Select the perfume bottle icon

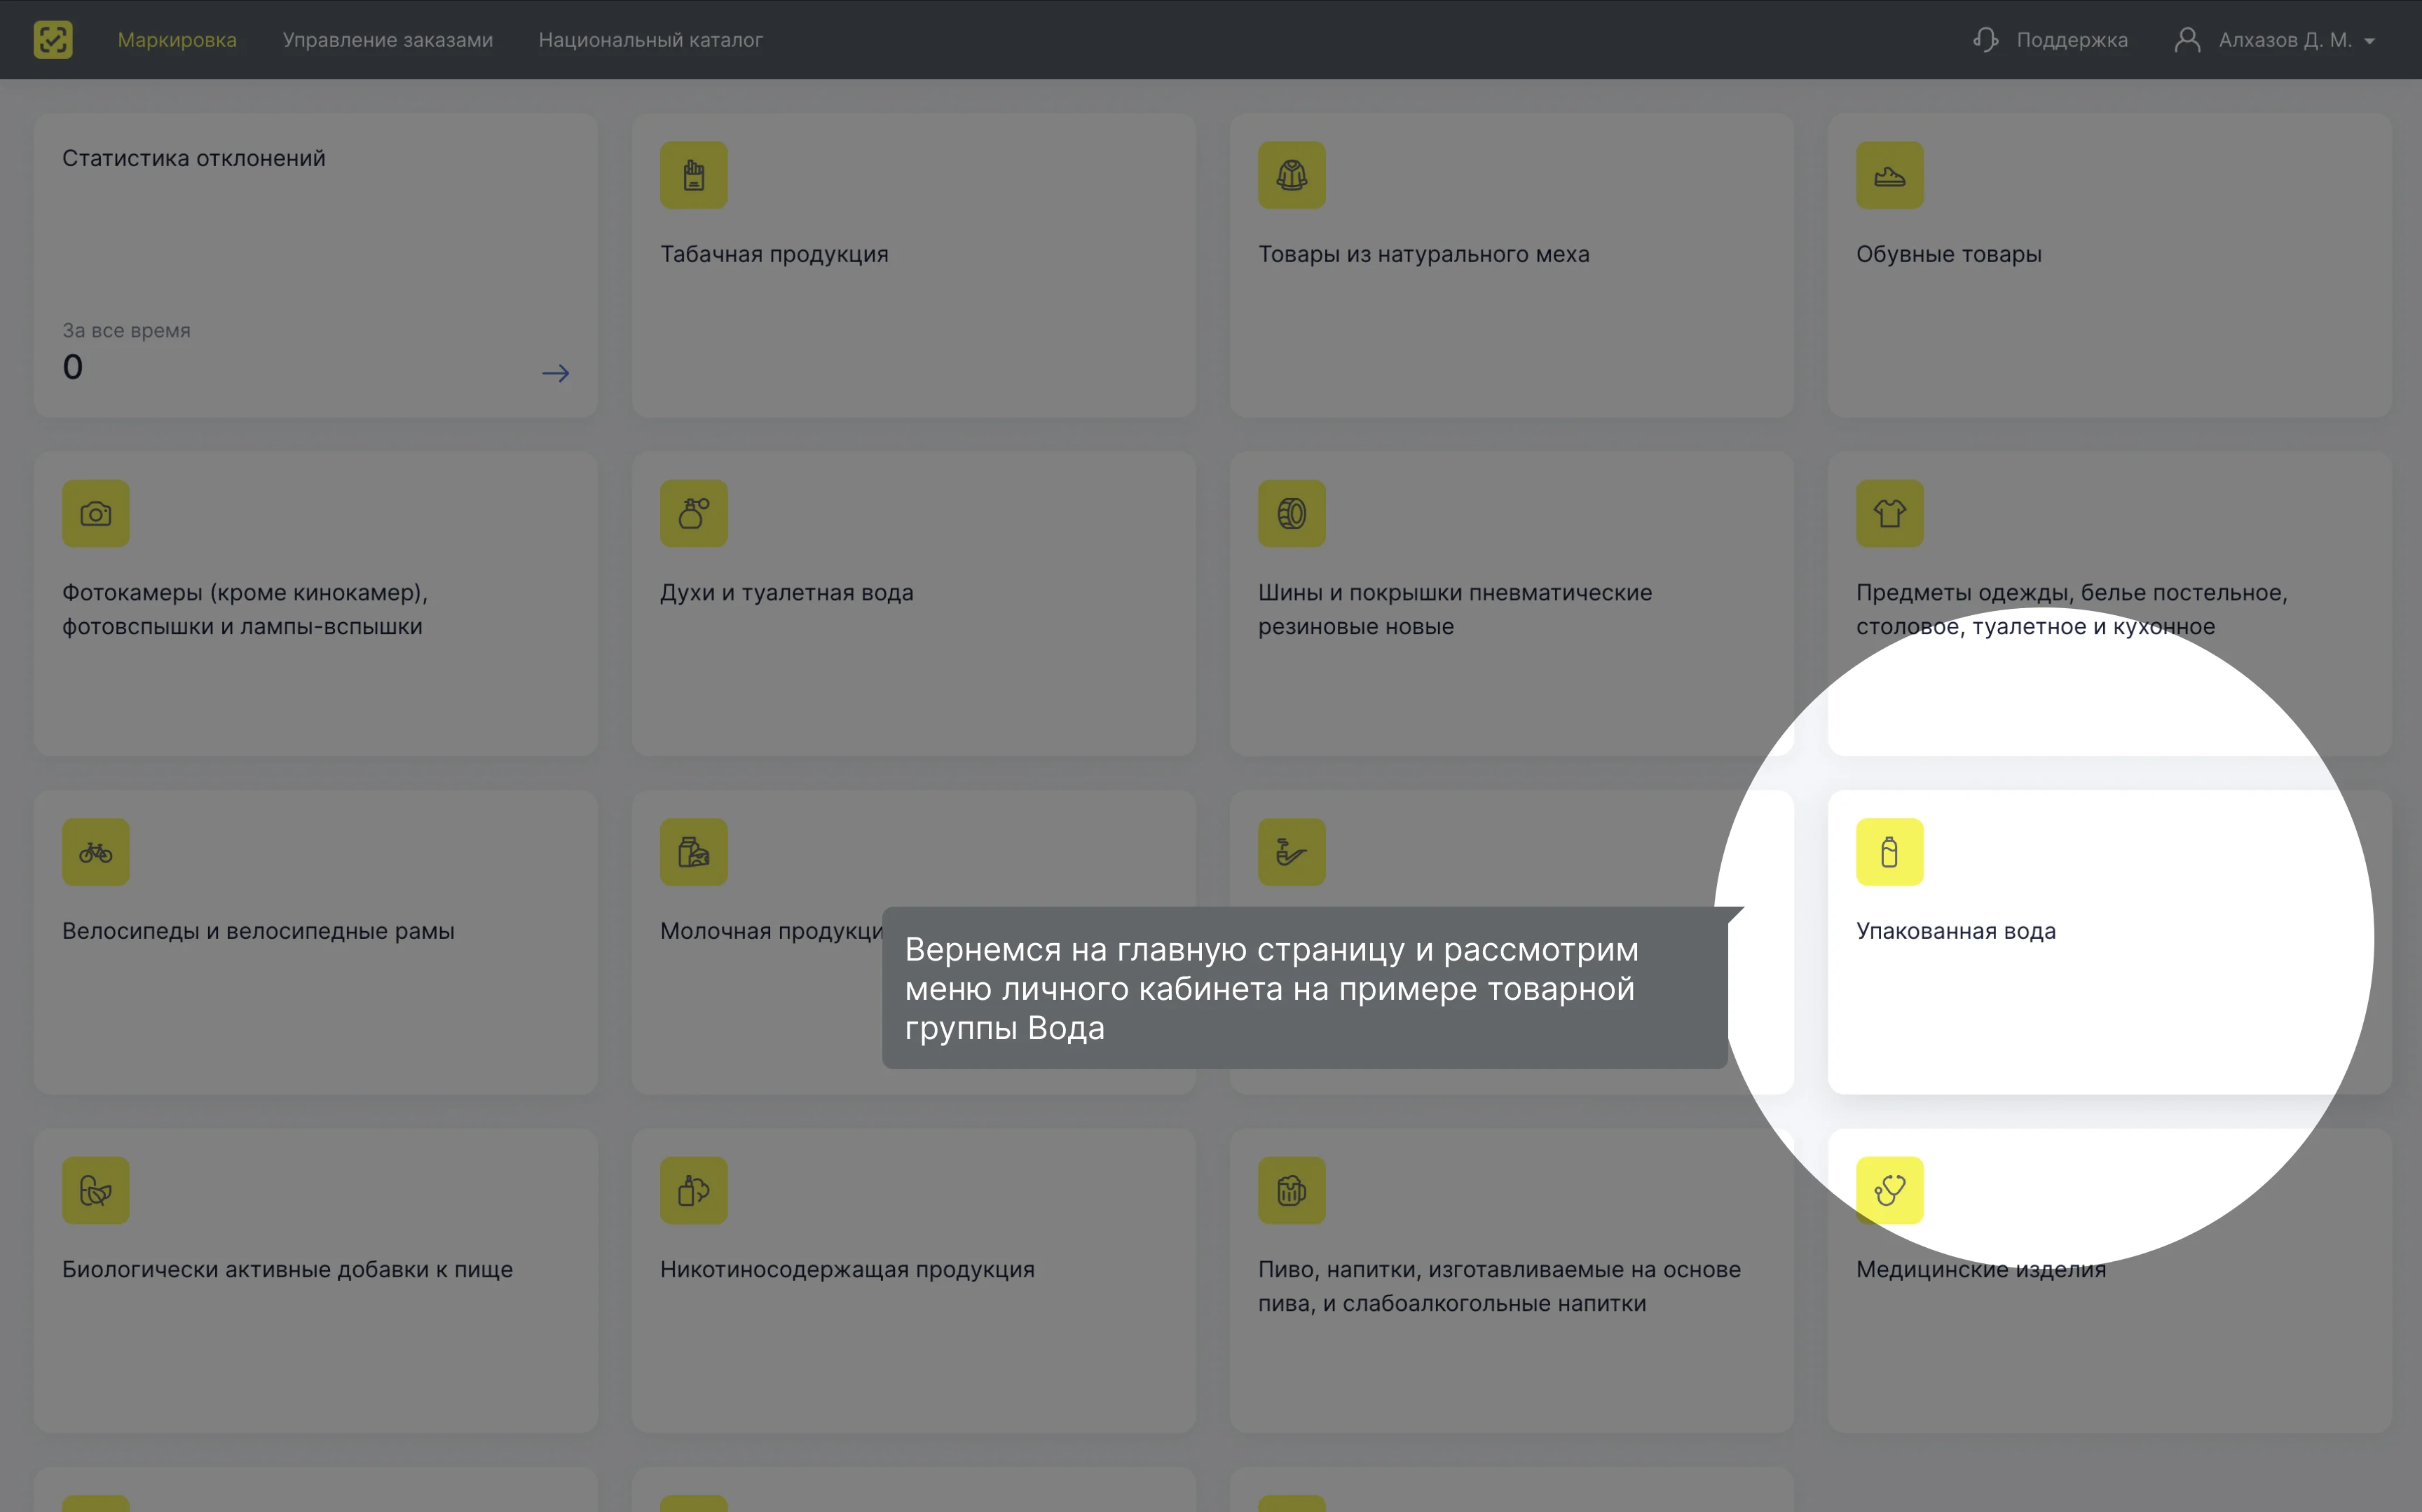[x=694, y=513]
